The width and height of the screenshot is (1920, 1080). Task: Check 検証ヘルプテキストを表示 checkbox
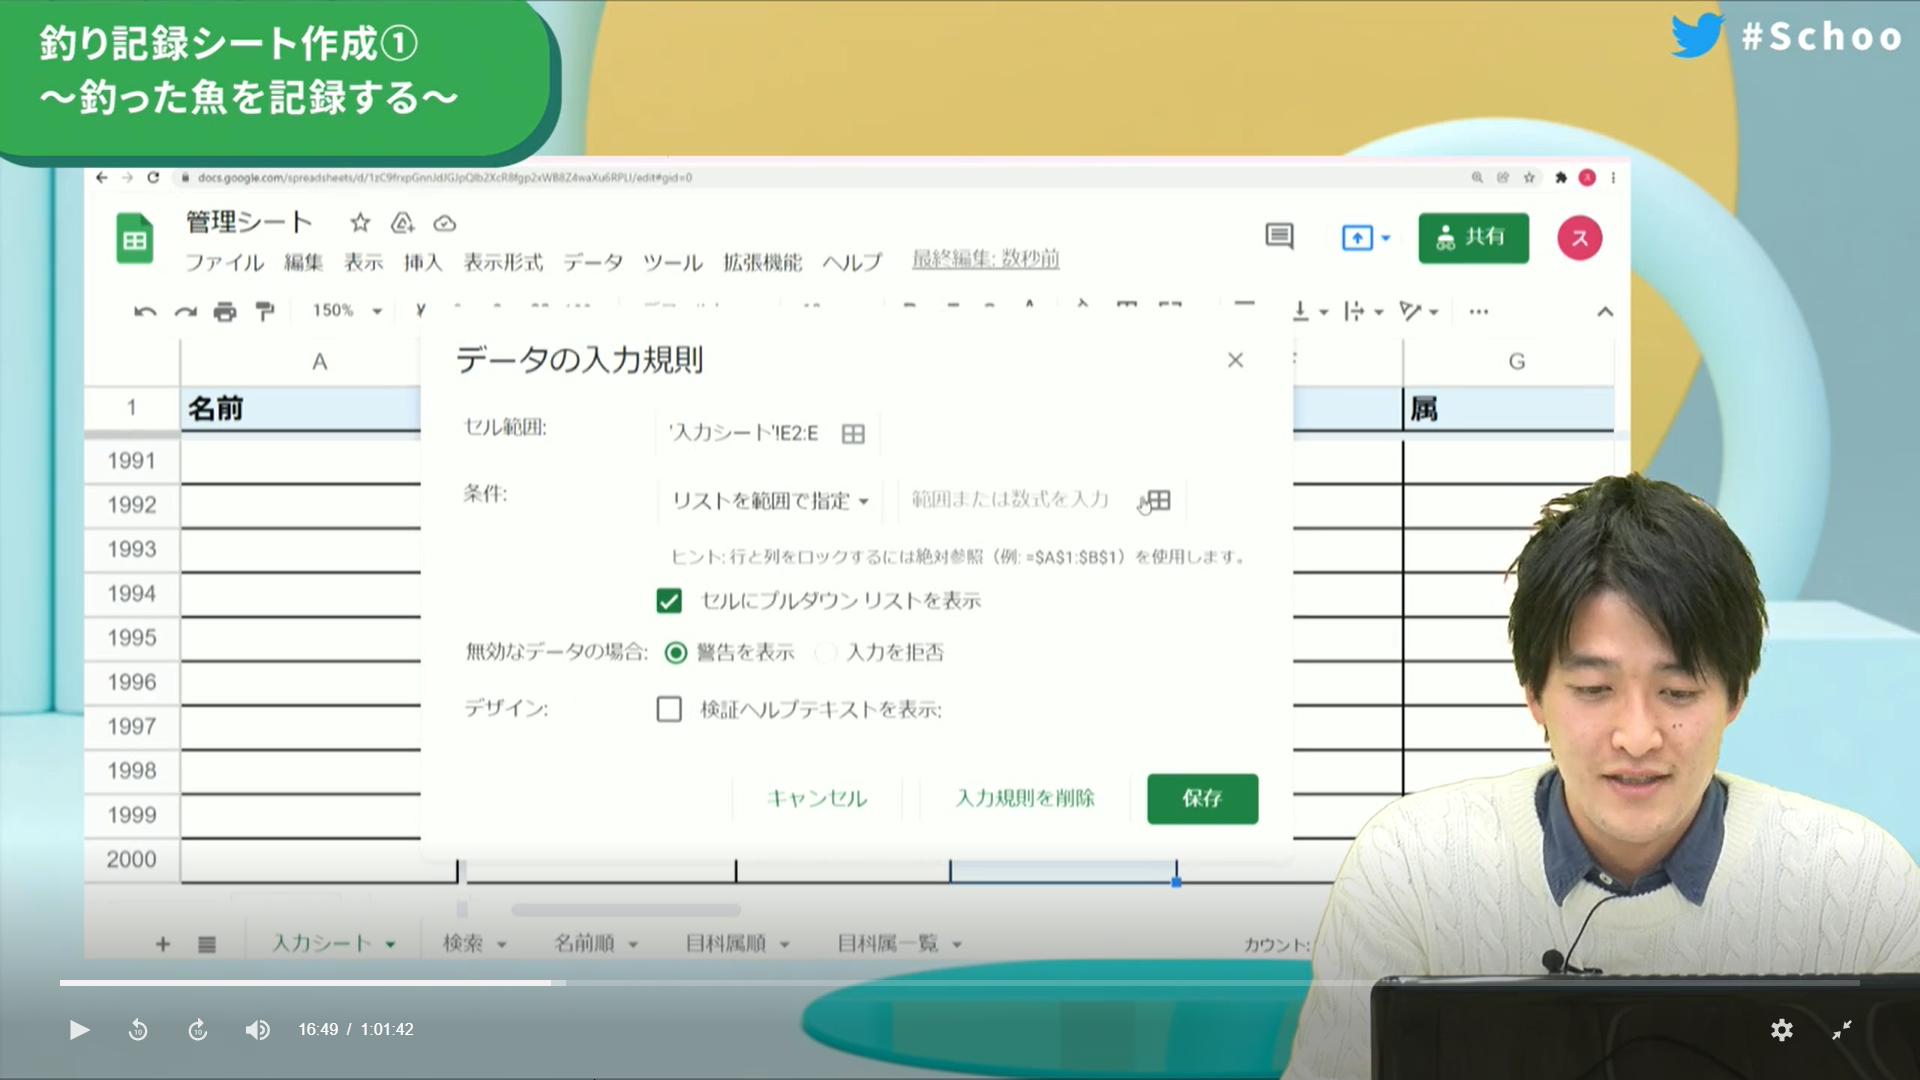[x=669, y=709]
